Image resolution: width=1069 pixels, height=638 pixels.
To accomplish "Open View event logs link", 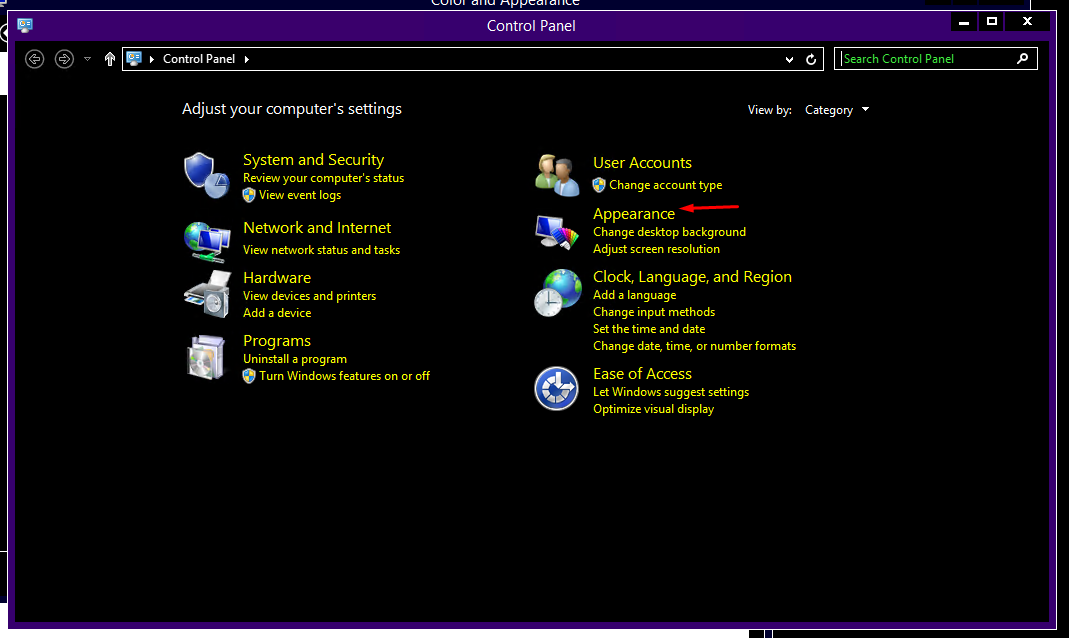I will pyautogui.click(x=300, y=195).
